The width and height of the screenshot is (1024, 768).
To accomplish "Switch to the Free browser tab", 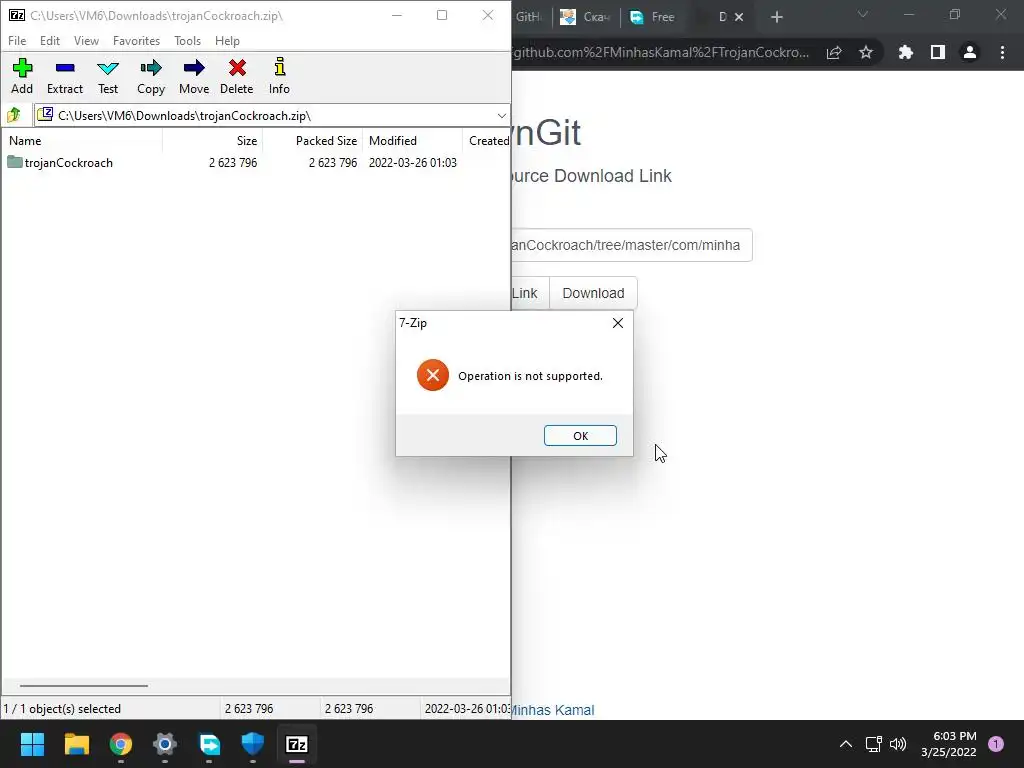I will (652, 17).
